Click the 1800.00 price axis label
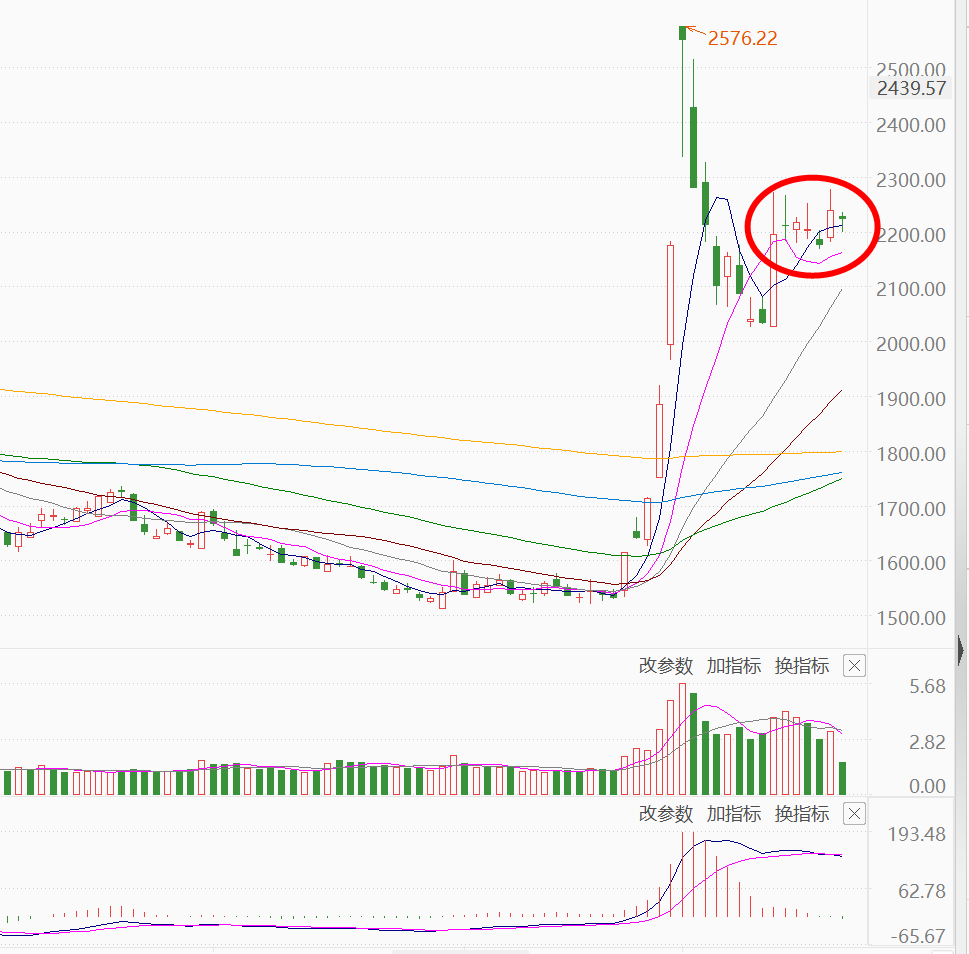This screenshot has height=954, width=969. [911, 454]
